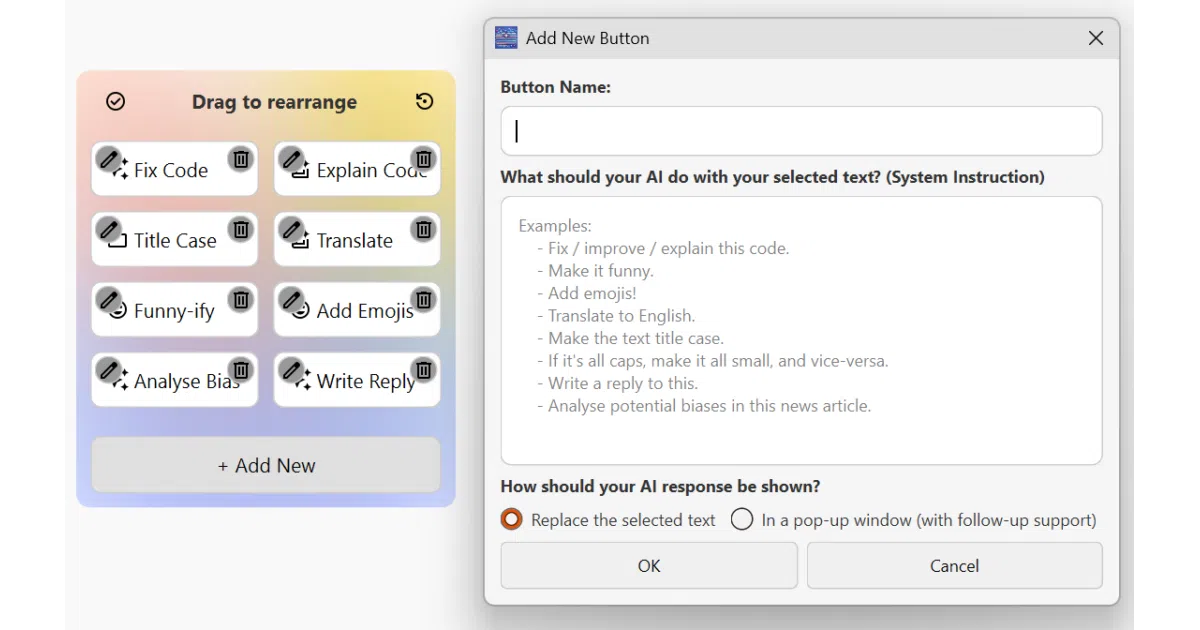Click the Button Name input field

(801, 131)
